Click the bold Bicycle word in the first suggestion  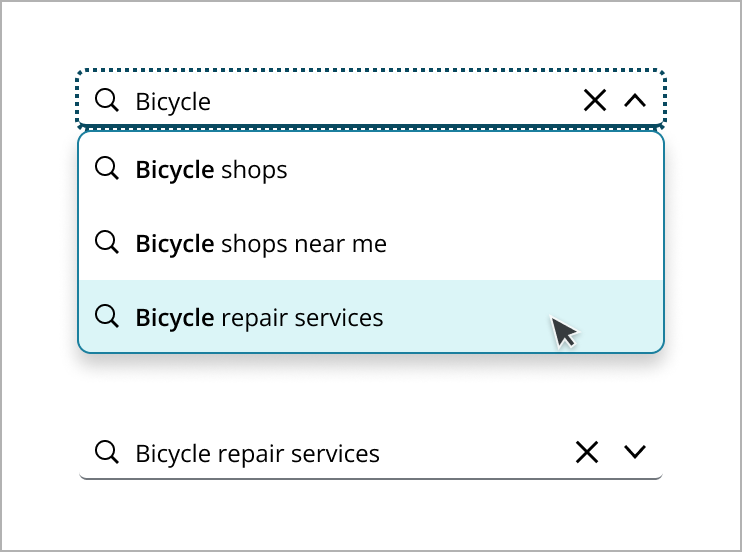point(174,170)
